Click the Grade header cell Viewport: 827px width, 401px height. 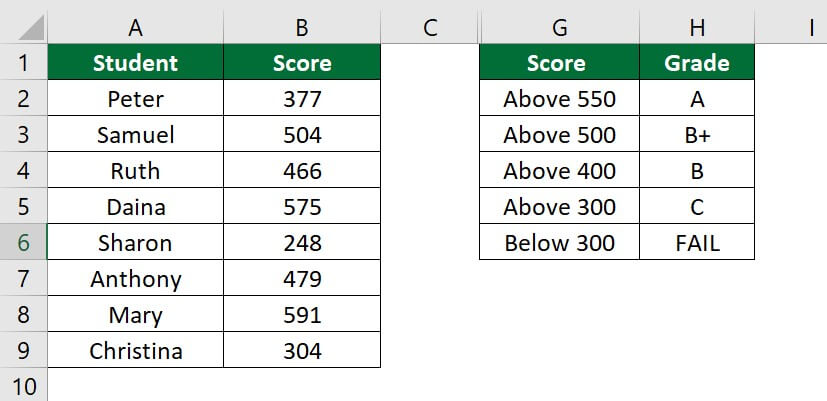[x=697, y=64]
